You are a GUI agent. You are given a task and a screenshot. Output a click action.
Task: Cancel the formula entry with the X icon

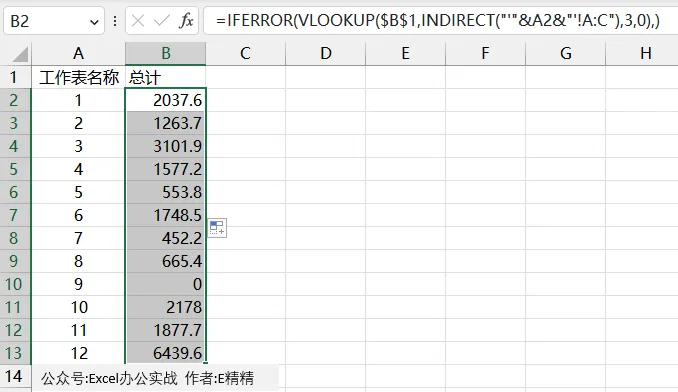point(138,21)
